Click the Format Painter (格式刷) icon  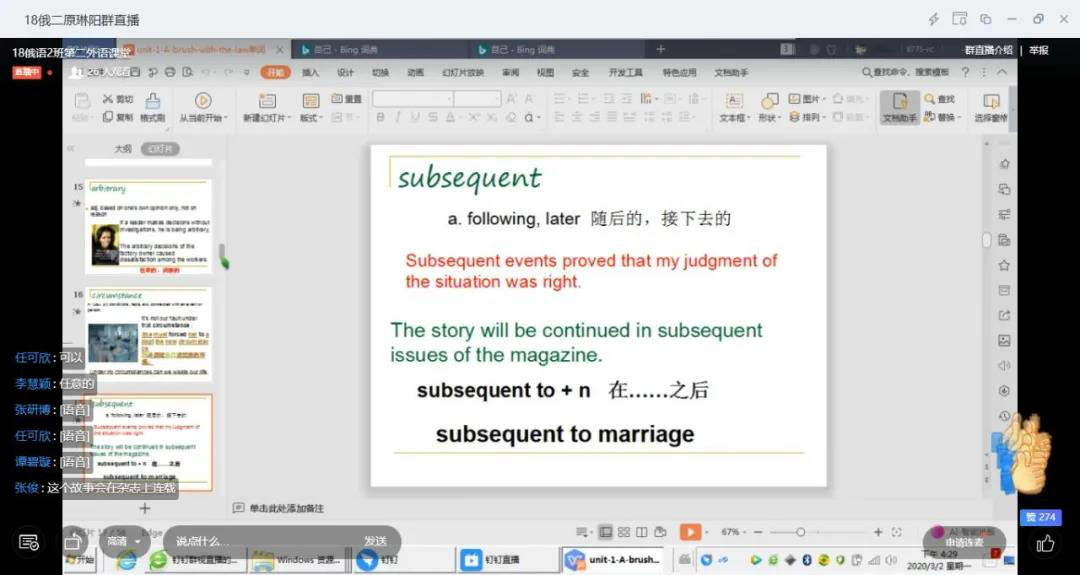click(x=152, y=101)
